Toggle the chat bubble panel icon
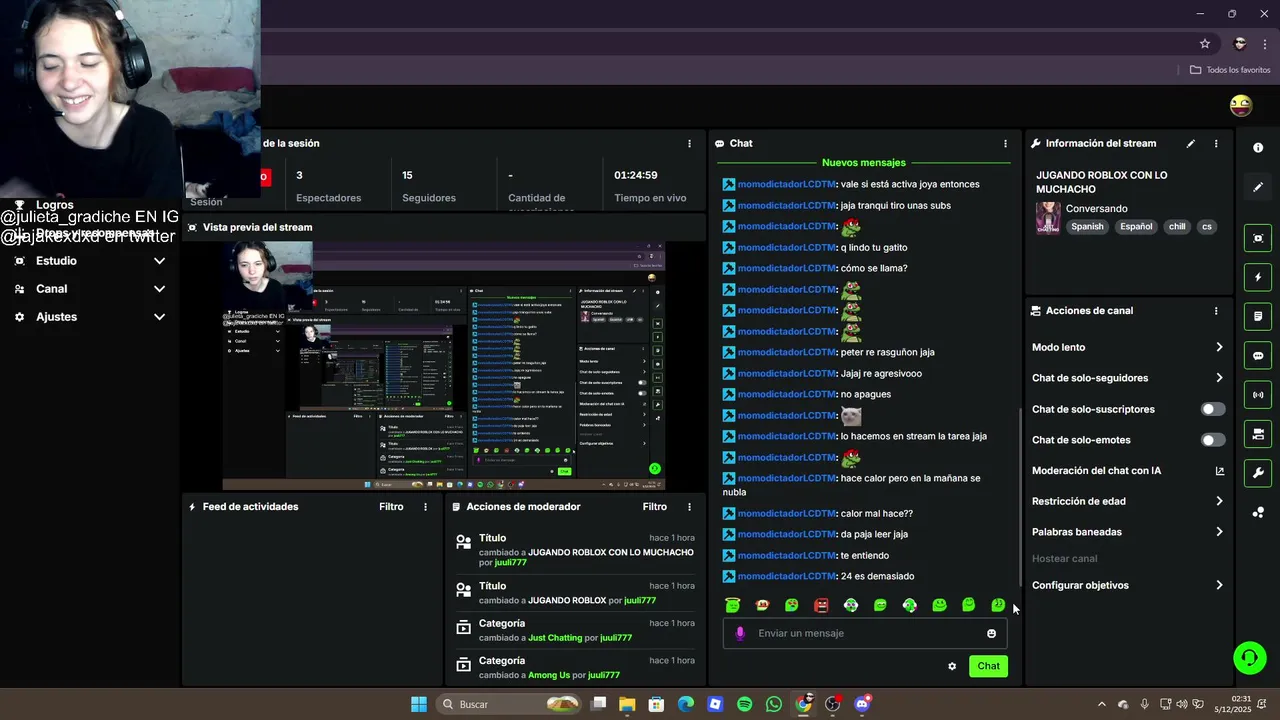Image resolution: width=1280 pixels, height=720 pixels. tap(1258, 355)
